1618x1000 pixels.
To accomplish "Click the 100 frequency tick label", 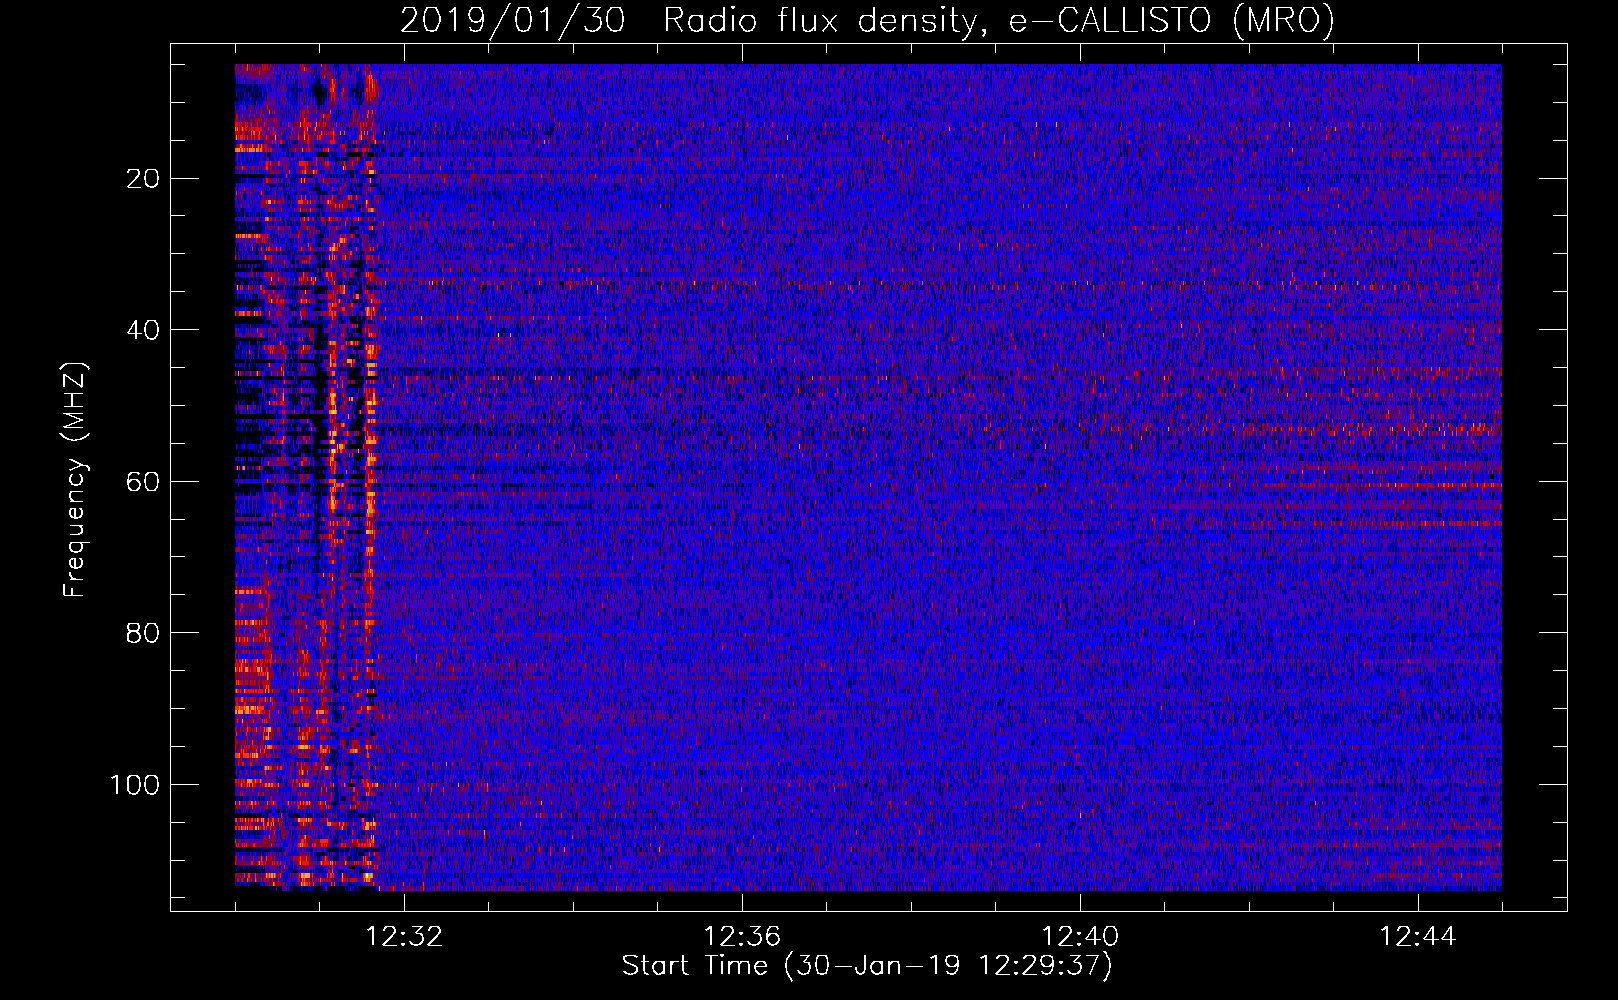I will (135, 785).
